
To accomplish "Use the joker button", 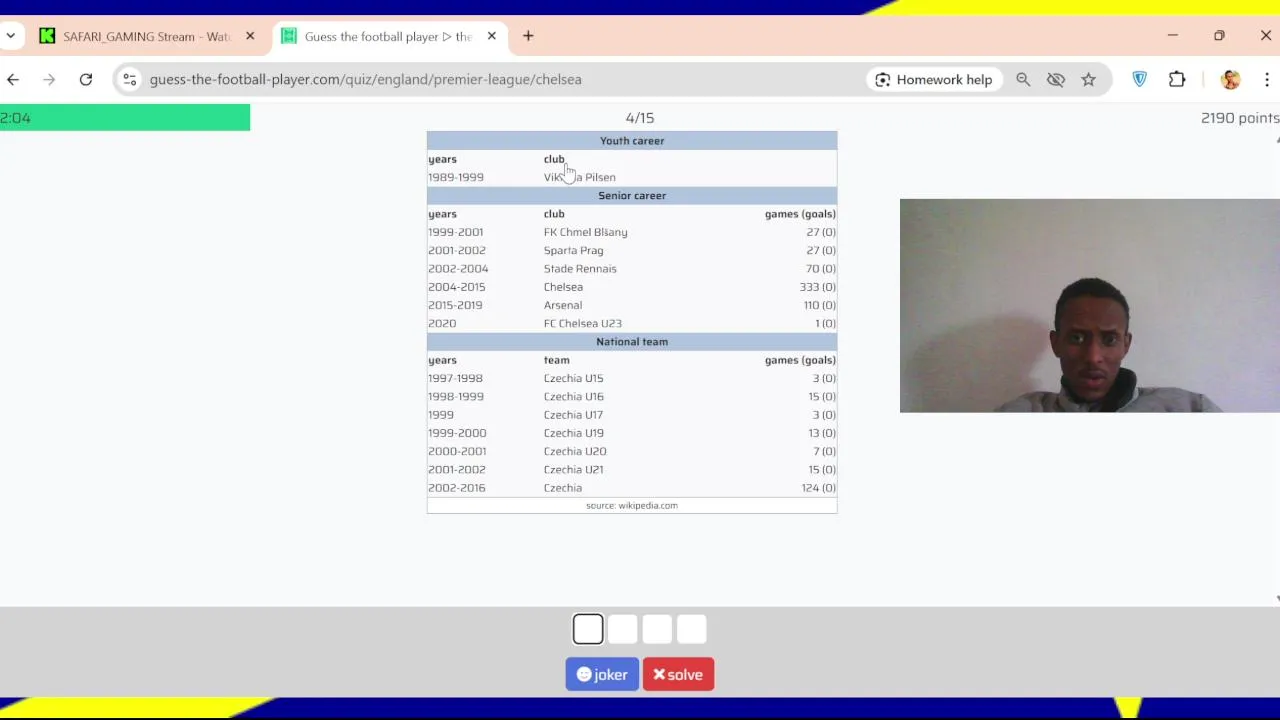I will point(602,674).
